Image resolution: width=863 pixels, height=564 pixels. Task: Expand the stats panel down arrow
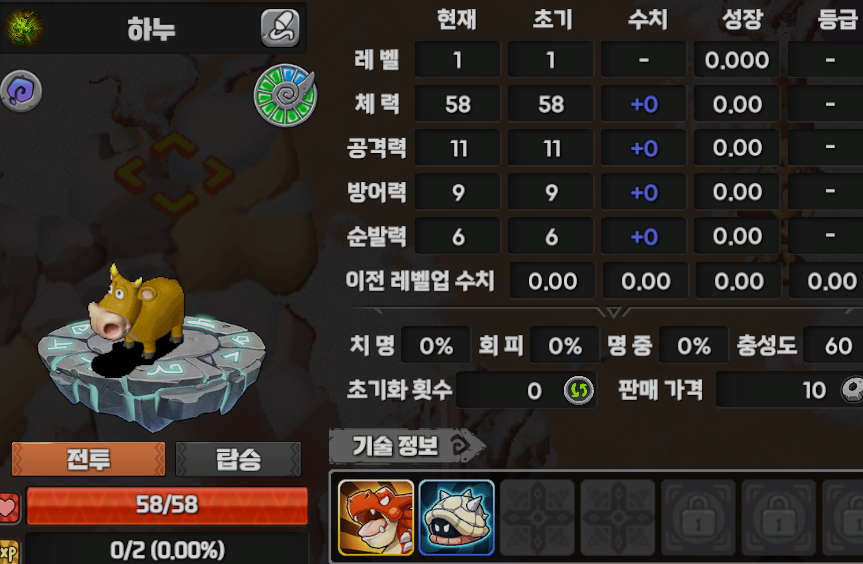point(613,313)
